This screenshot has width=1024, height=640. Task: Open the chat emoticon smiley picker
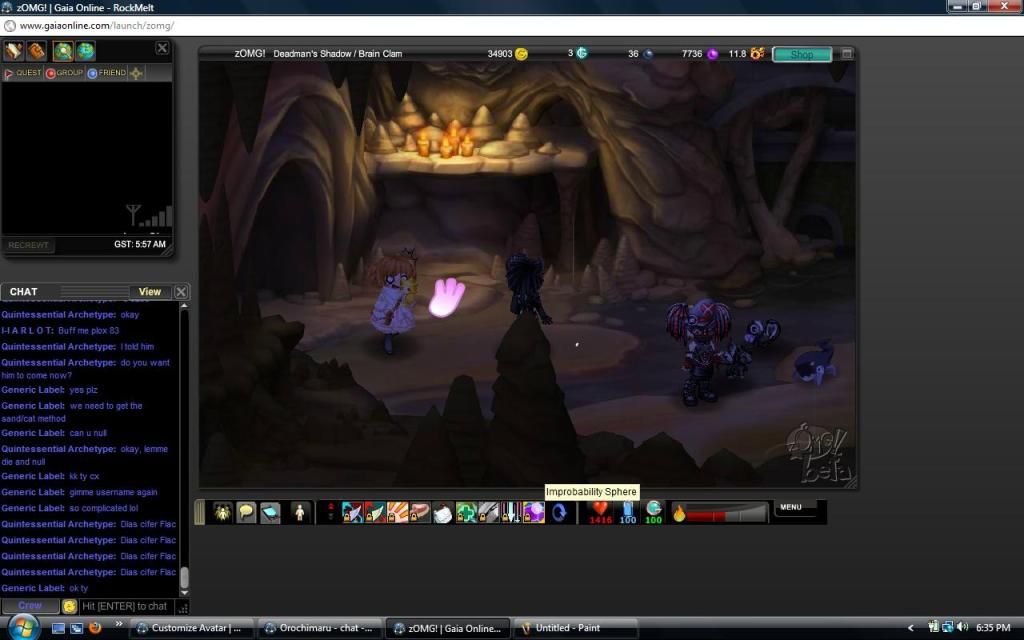point(69,607)
